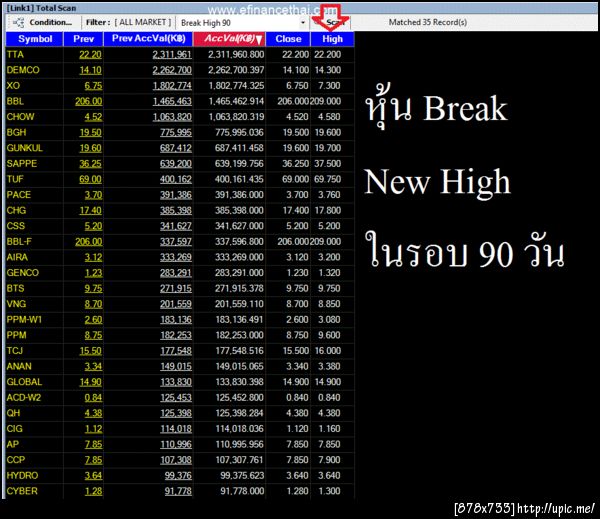Select the CCP symbol

coord(16,460)
